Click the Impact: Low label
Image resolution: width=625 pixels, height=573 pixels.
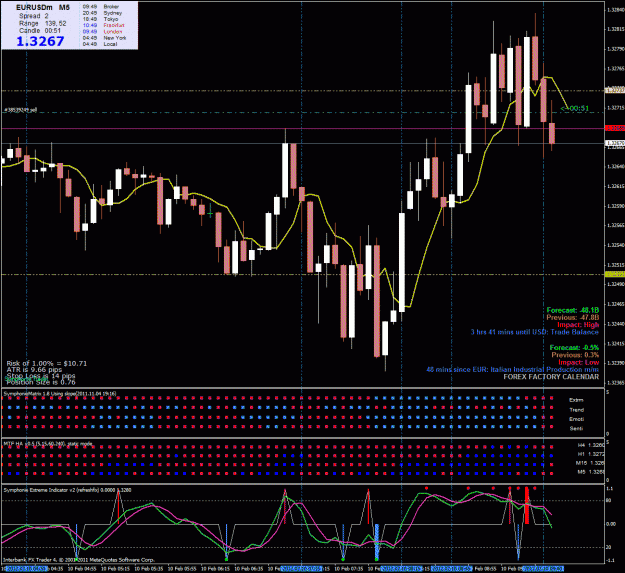[x=579, y=362]
